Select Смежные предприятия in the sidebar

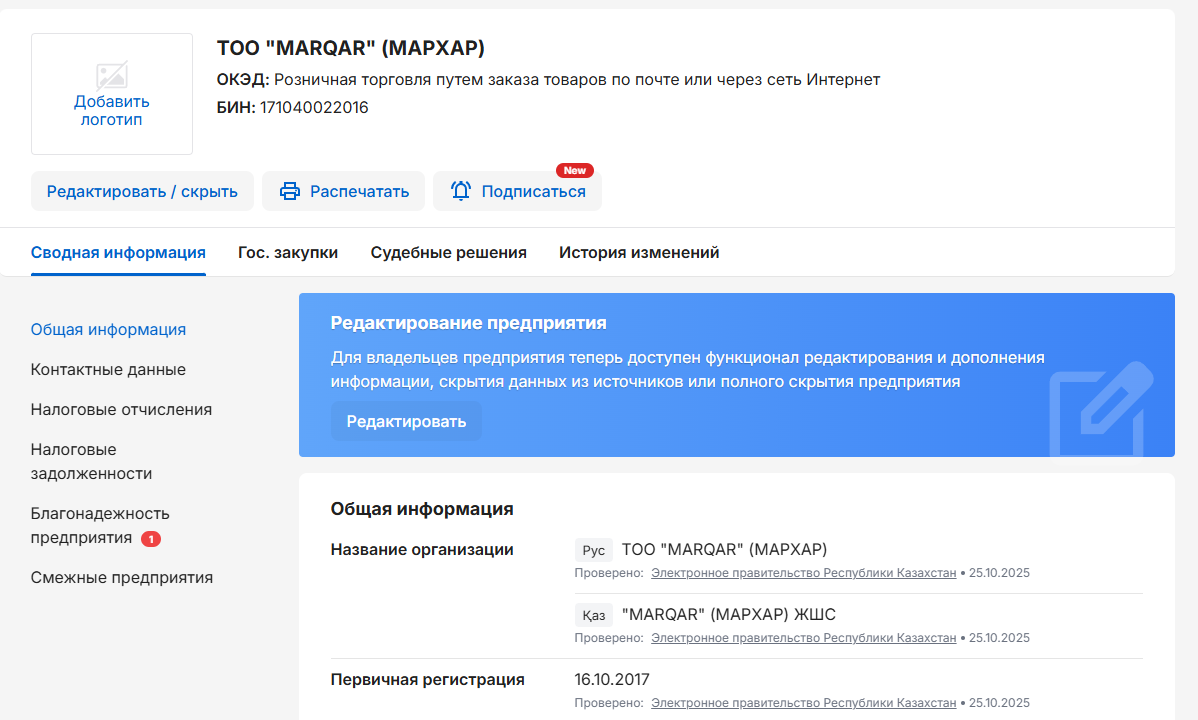tap(121, 577)
